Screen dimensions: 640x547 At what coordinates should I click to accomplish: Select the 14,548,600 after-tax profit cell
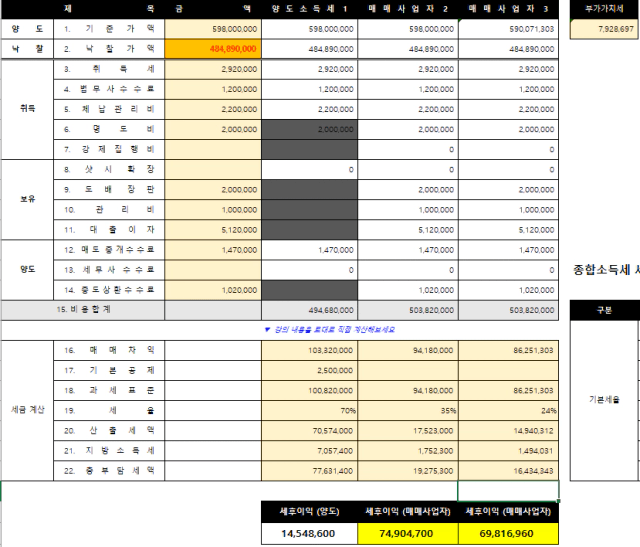pos(309,534)
